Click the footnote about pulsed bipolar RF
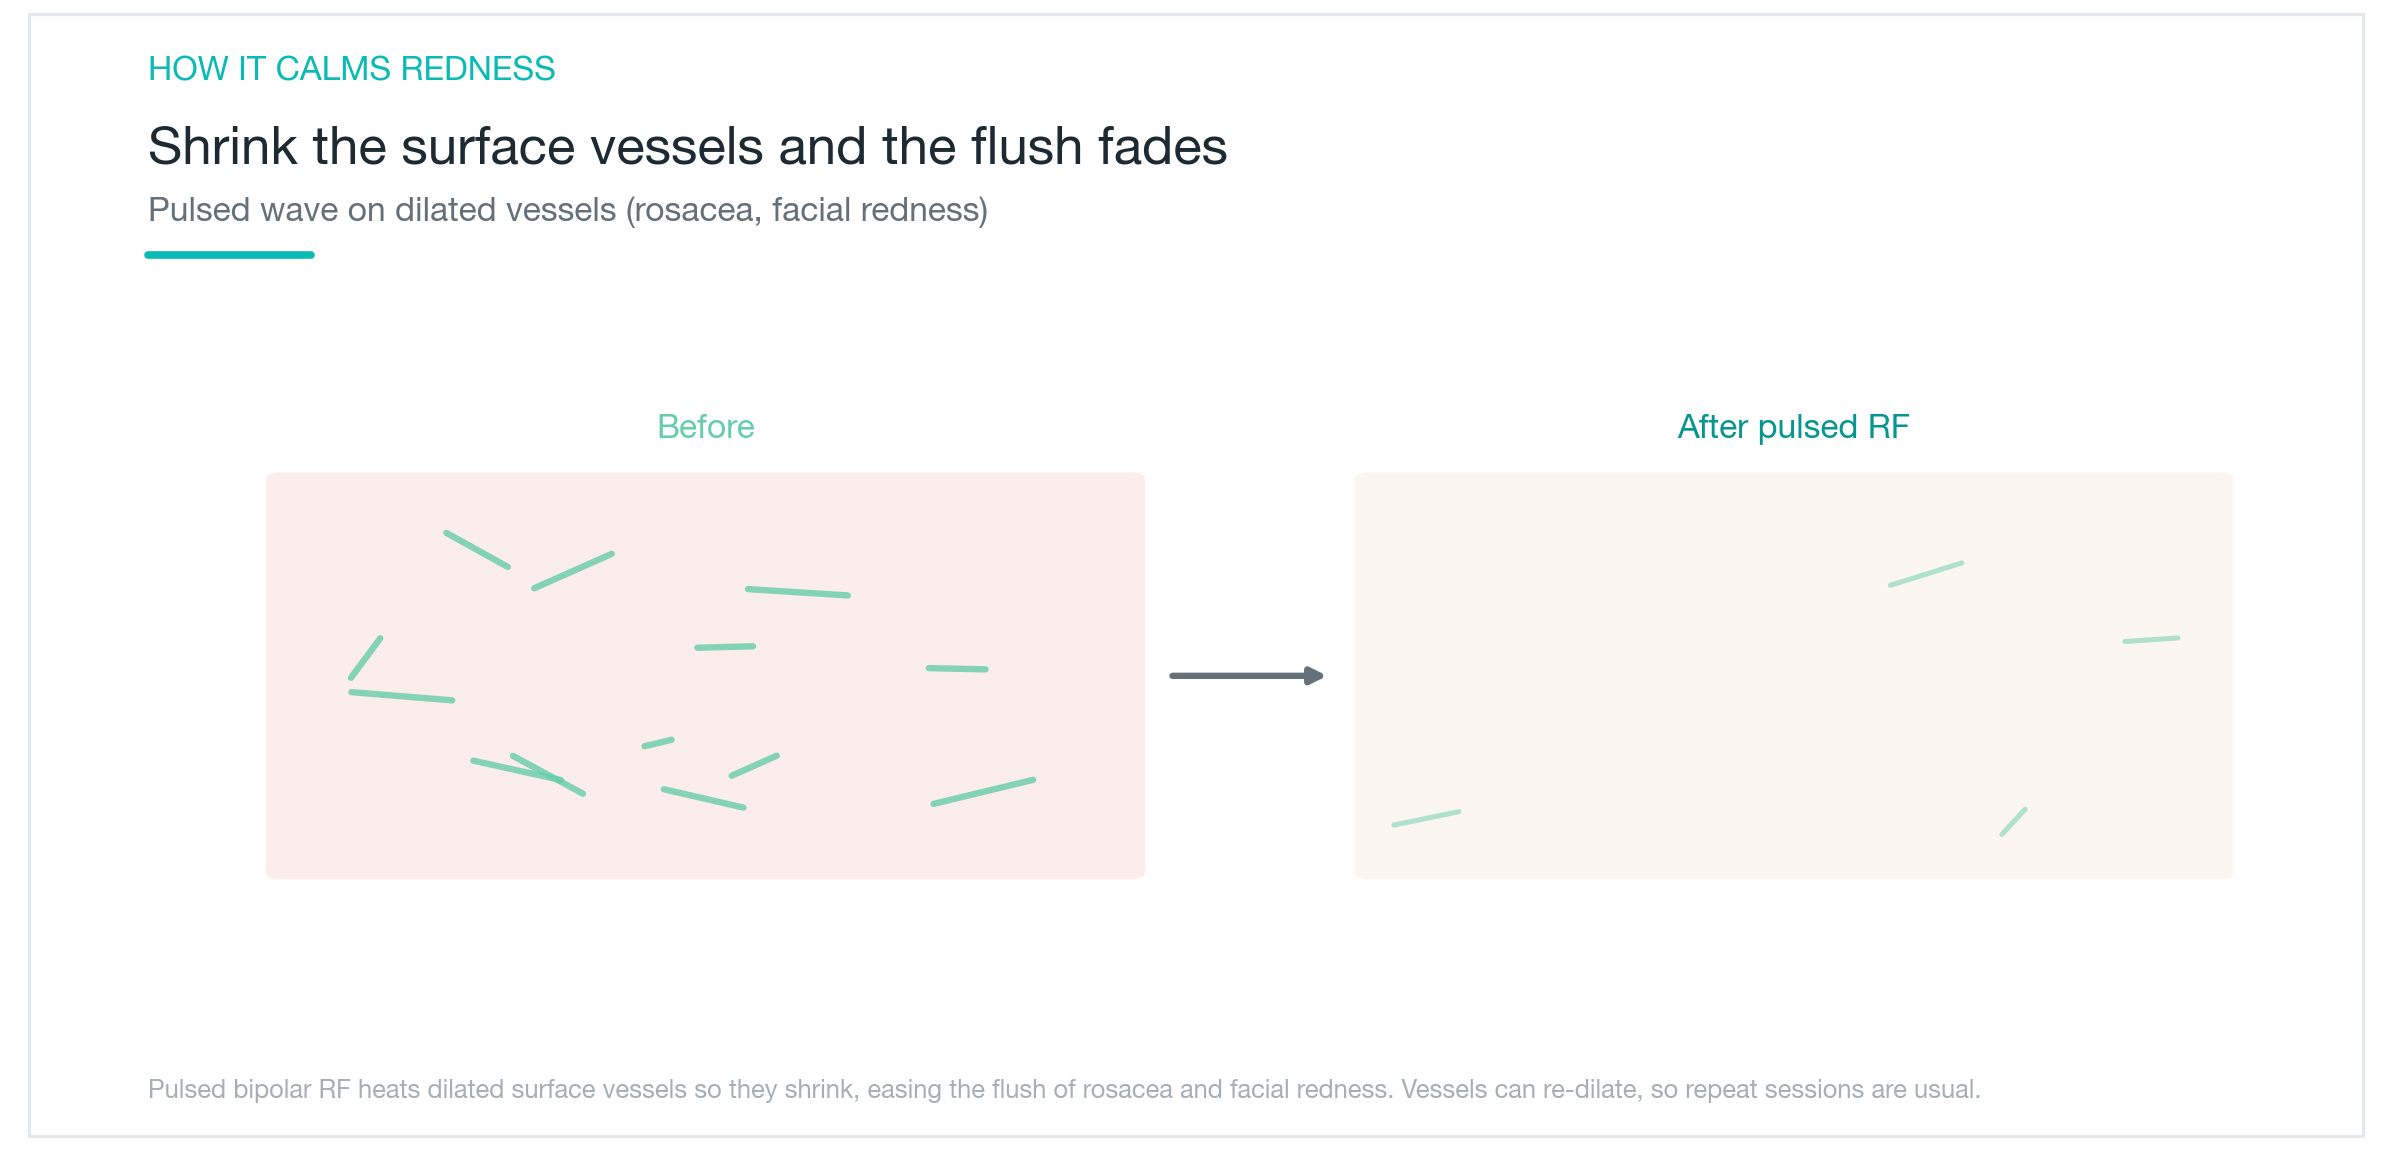Screen dimensions: 2392x1150 [1064, 1089]
